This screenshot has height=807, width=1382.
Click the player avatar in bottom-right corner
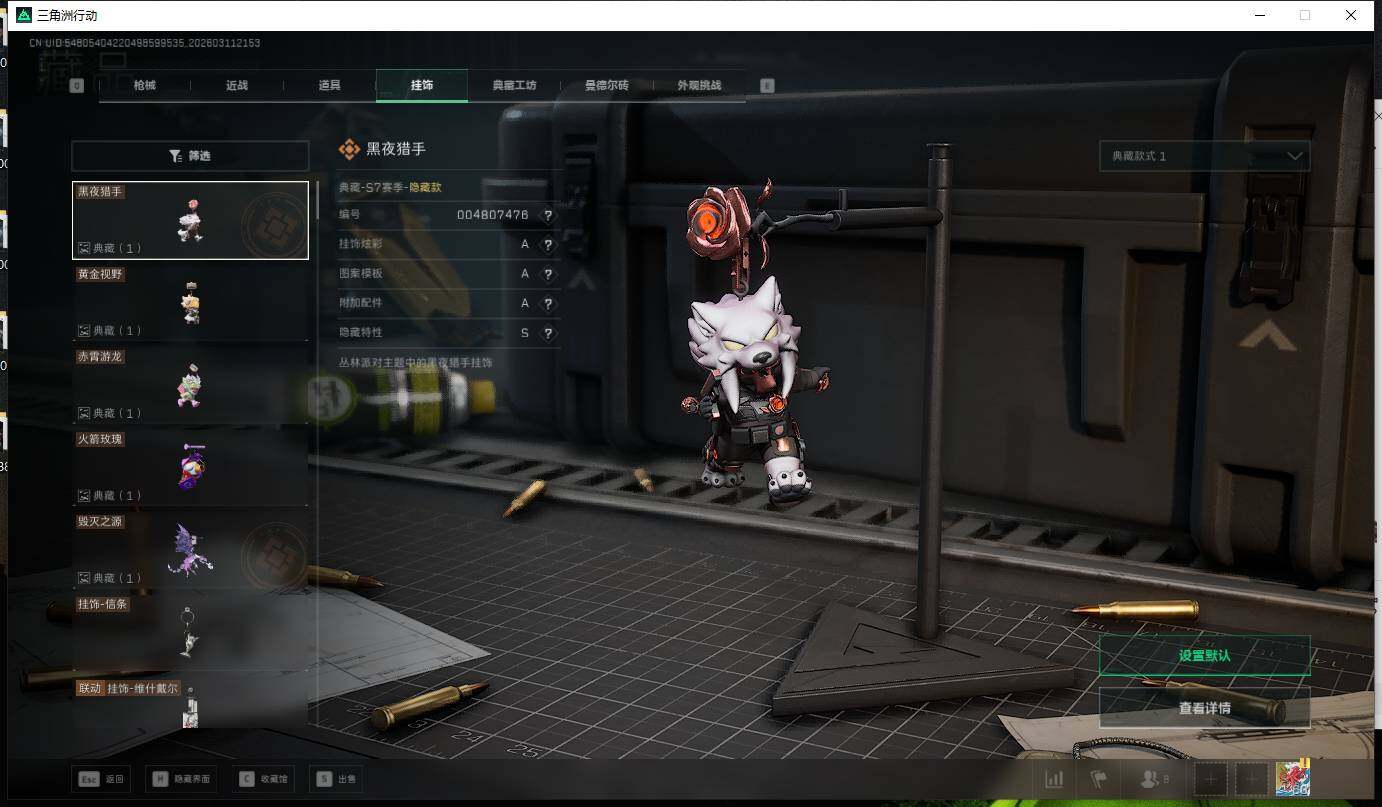click(1292, 779)
